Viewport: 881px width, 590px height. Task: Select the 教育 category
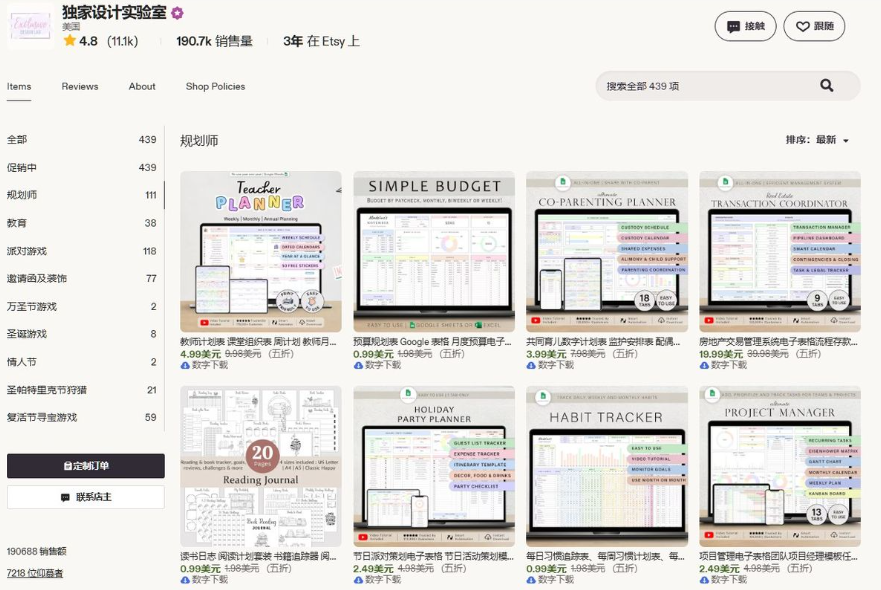click(82, 223)
